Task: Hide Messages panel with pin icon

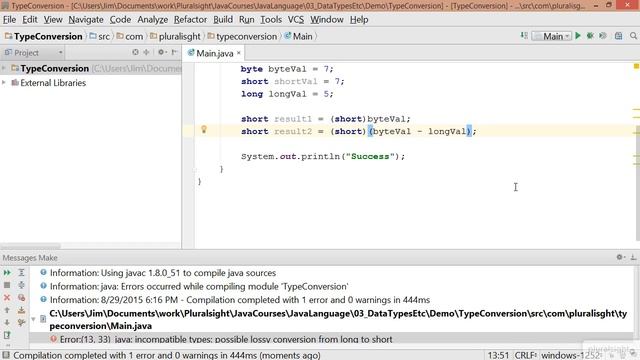Action: [x=633, y=257]
